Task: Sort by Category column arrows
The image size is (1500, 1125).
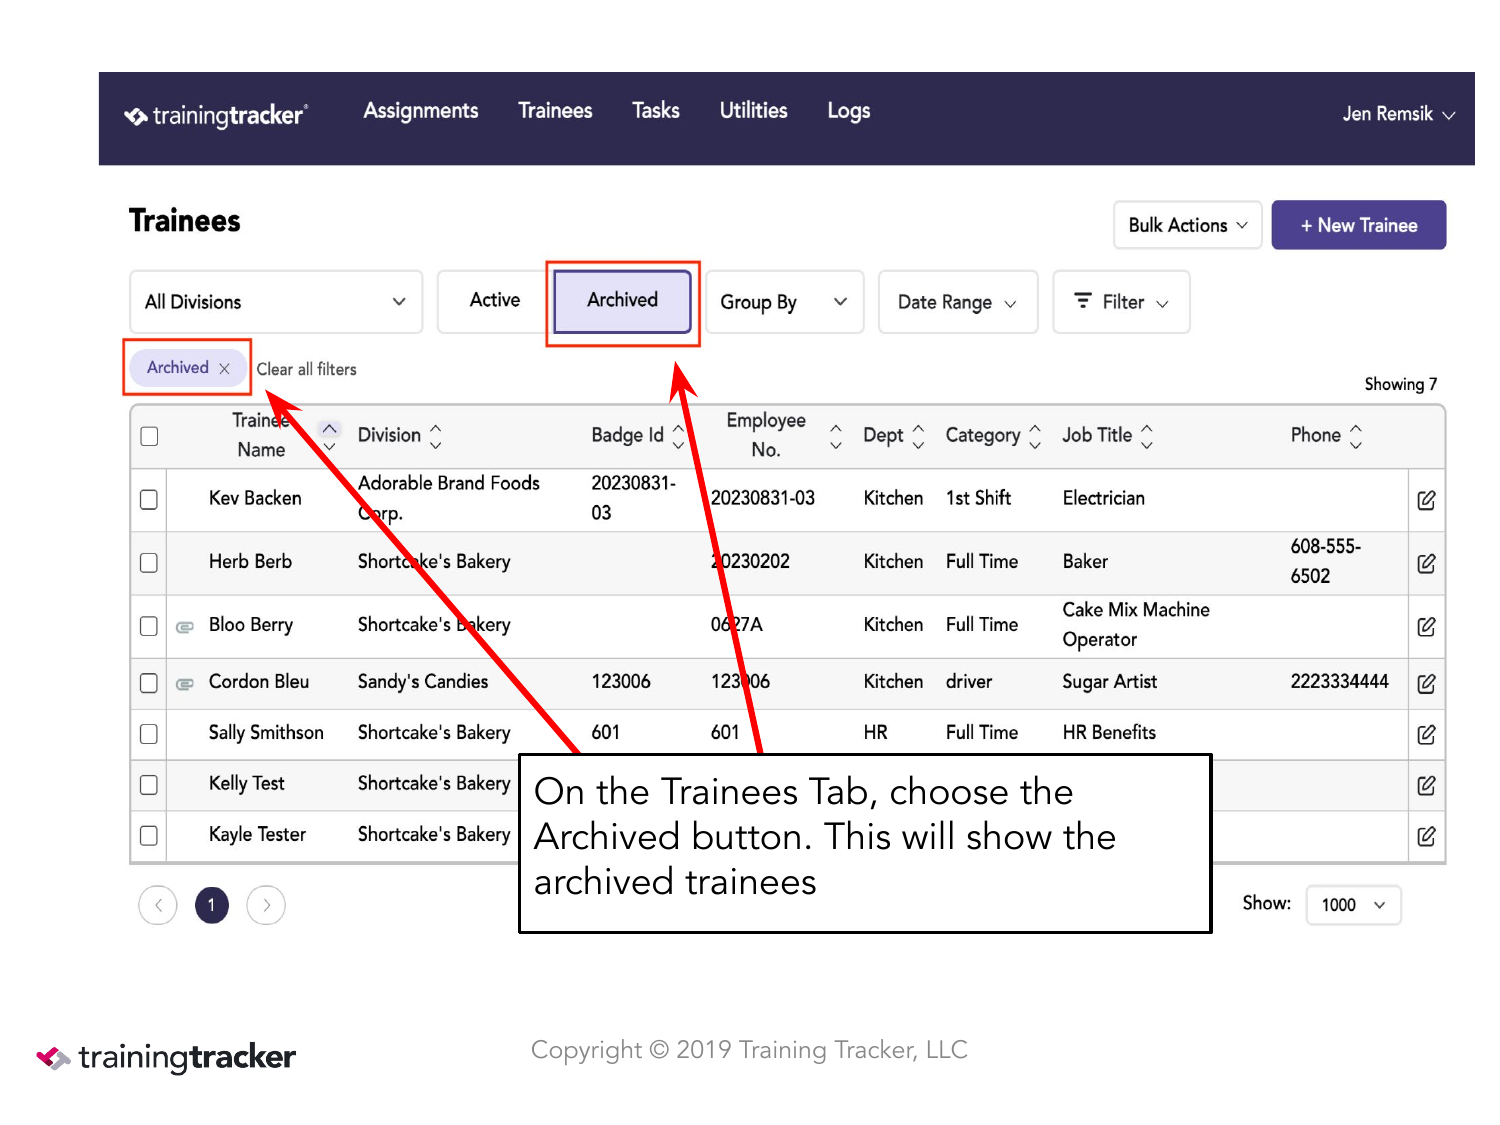Action: [x=1034, y=435]
